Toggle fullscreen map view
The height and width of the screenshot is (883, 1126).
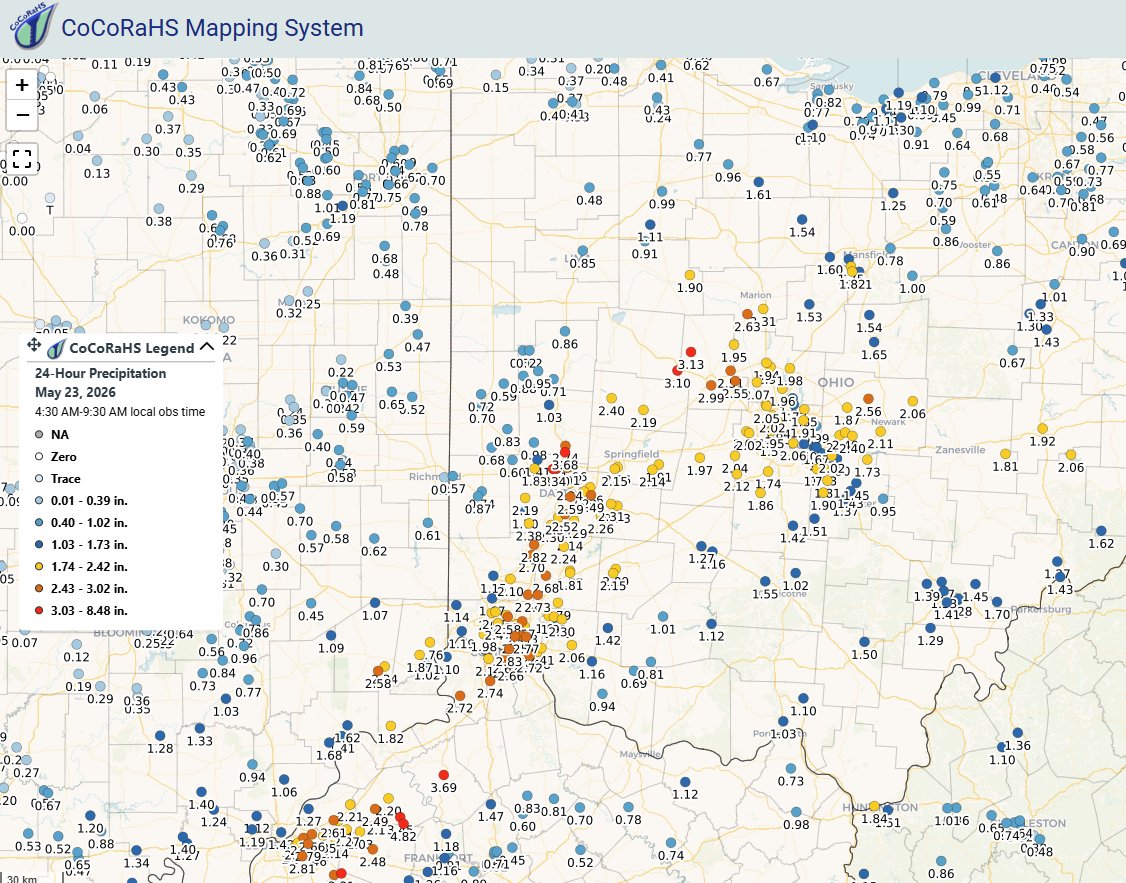click(x=22, y=158)
